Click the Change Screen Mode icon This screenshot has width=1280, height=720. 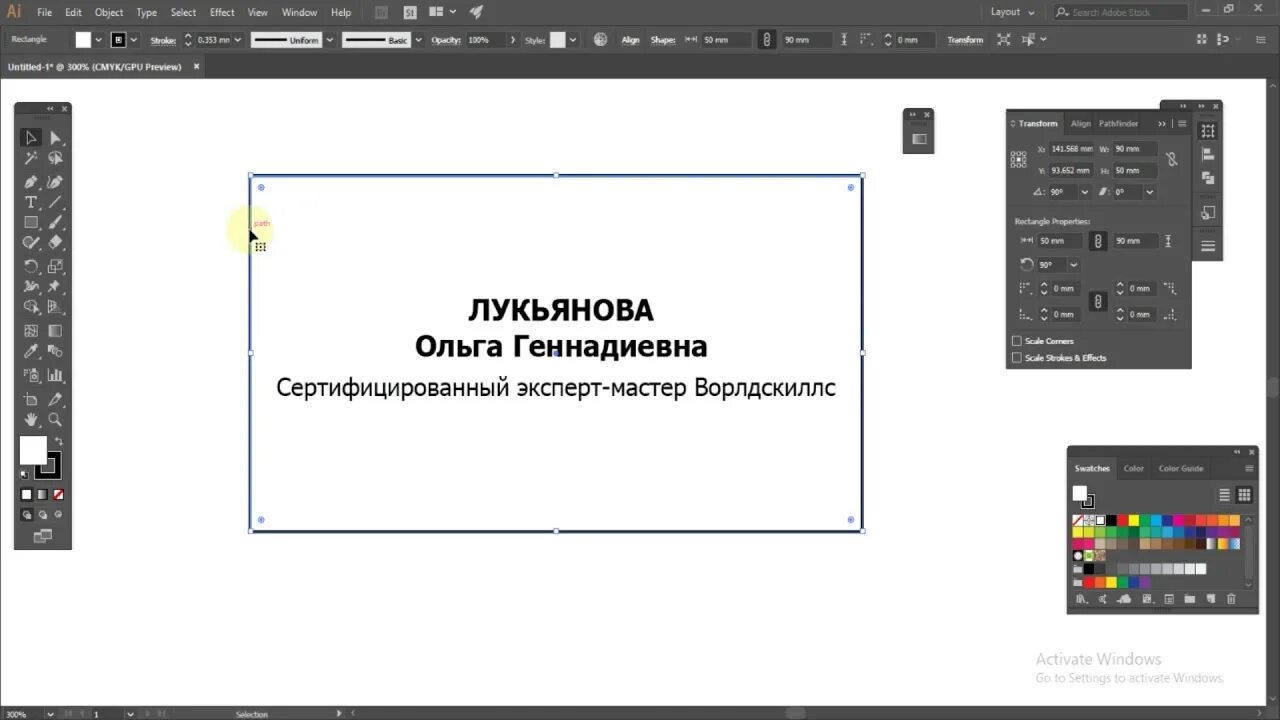pos(42,536)
